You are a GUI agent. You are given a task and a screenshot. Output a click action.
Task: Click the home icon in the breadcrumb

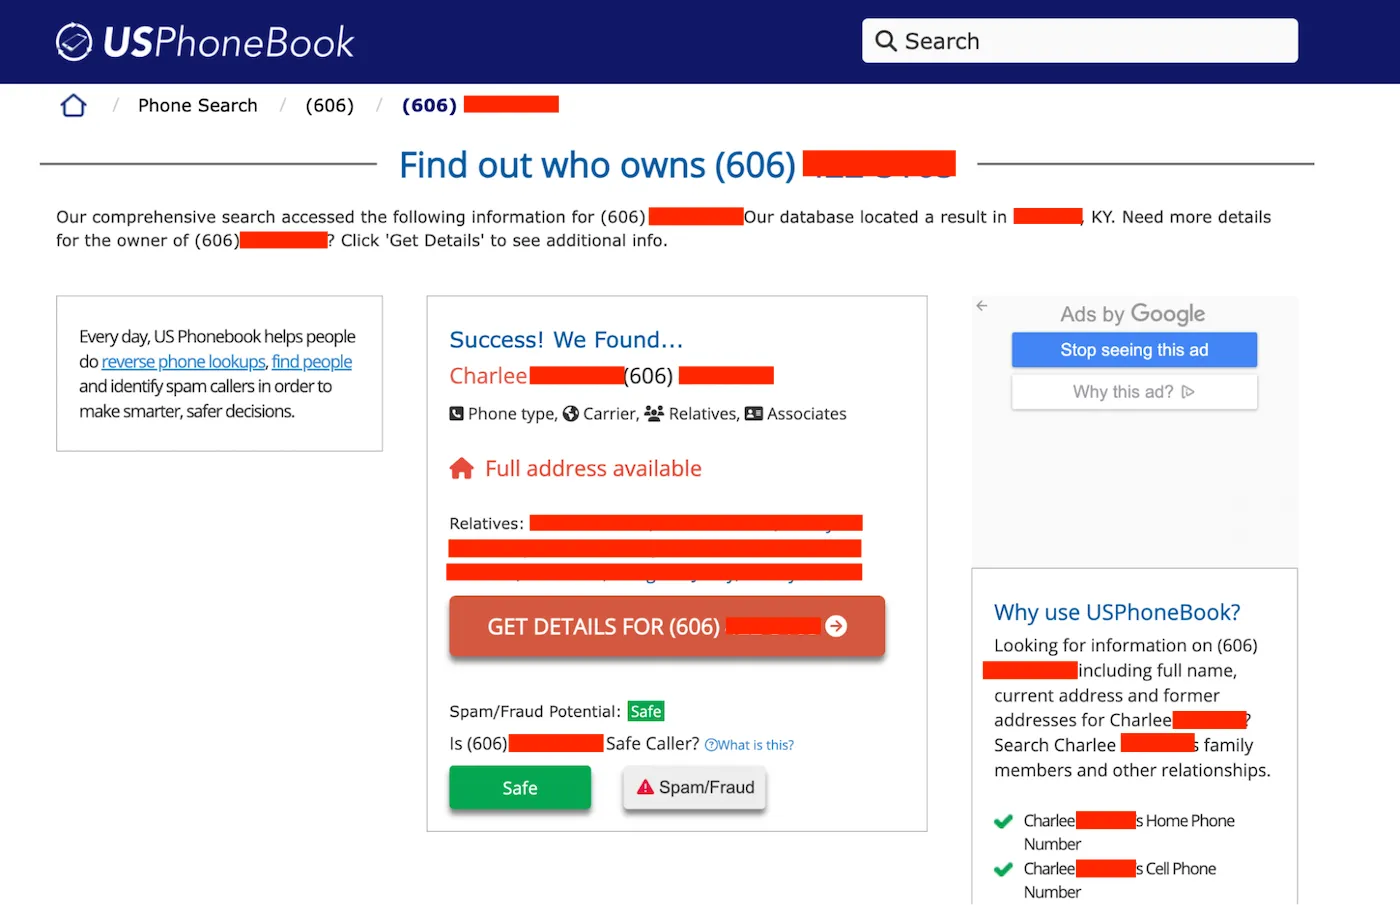[72, 104]
